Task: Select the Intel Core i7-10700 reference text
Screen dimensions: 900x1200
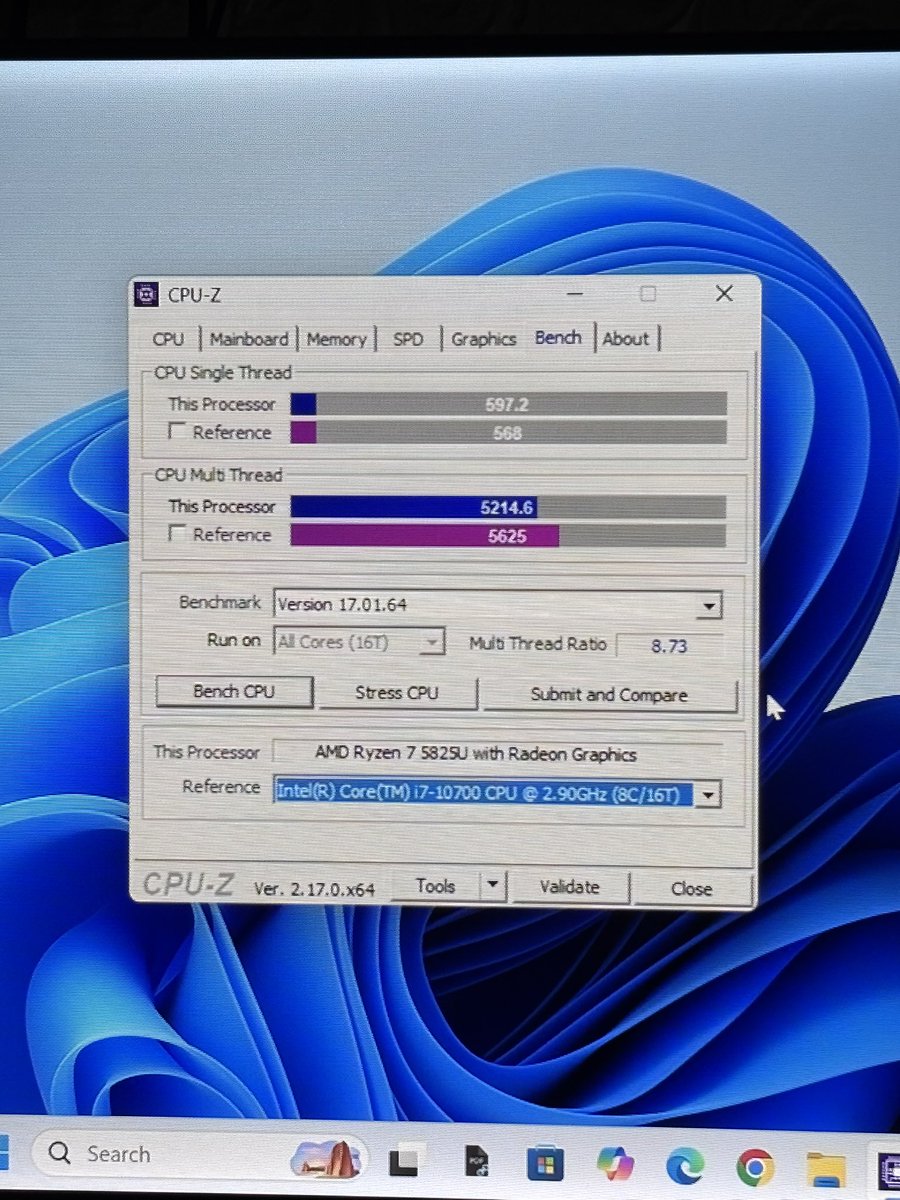Action: (x=483, y=793)
